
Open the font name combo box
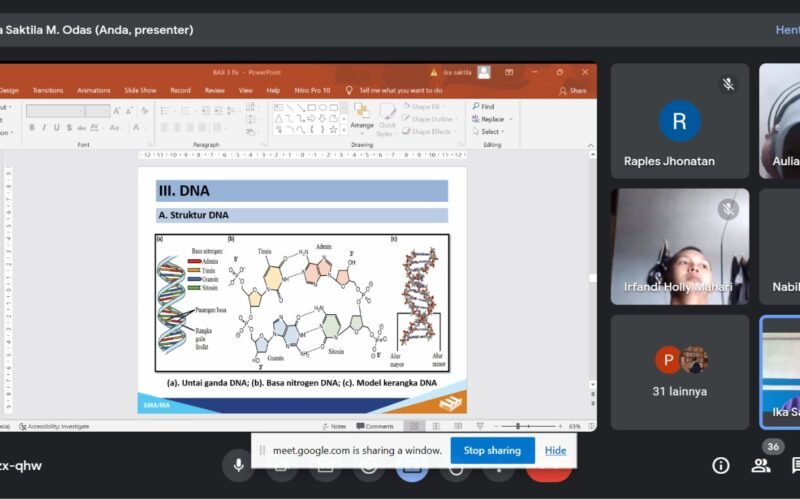tap(55, 111)
